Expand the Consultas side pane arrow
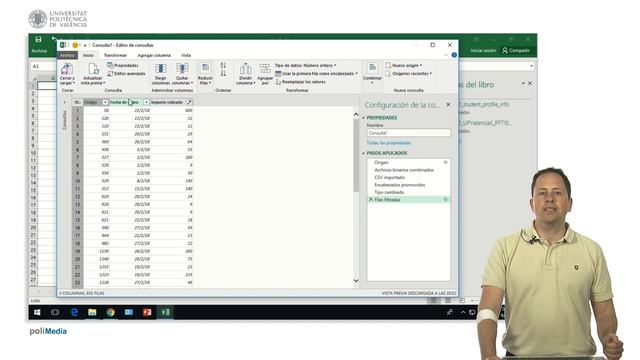 click(64, 102)
